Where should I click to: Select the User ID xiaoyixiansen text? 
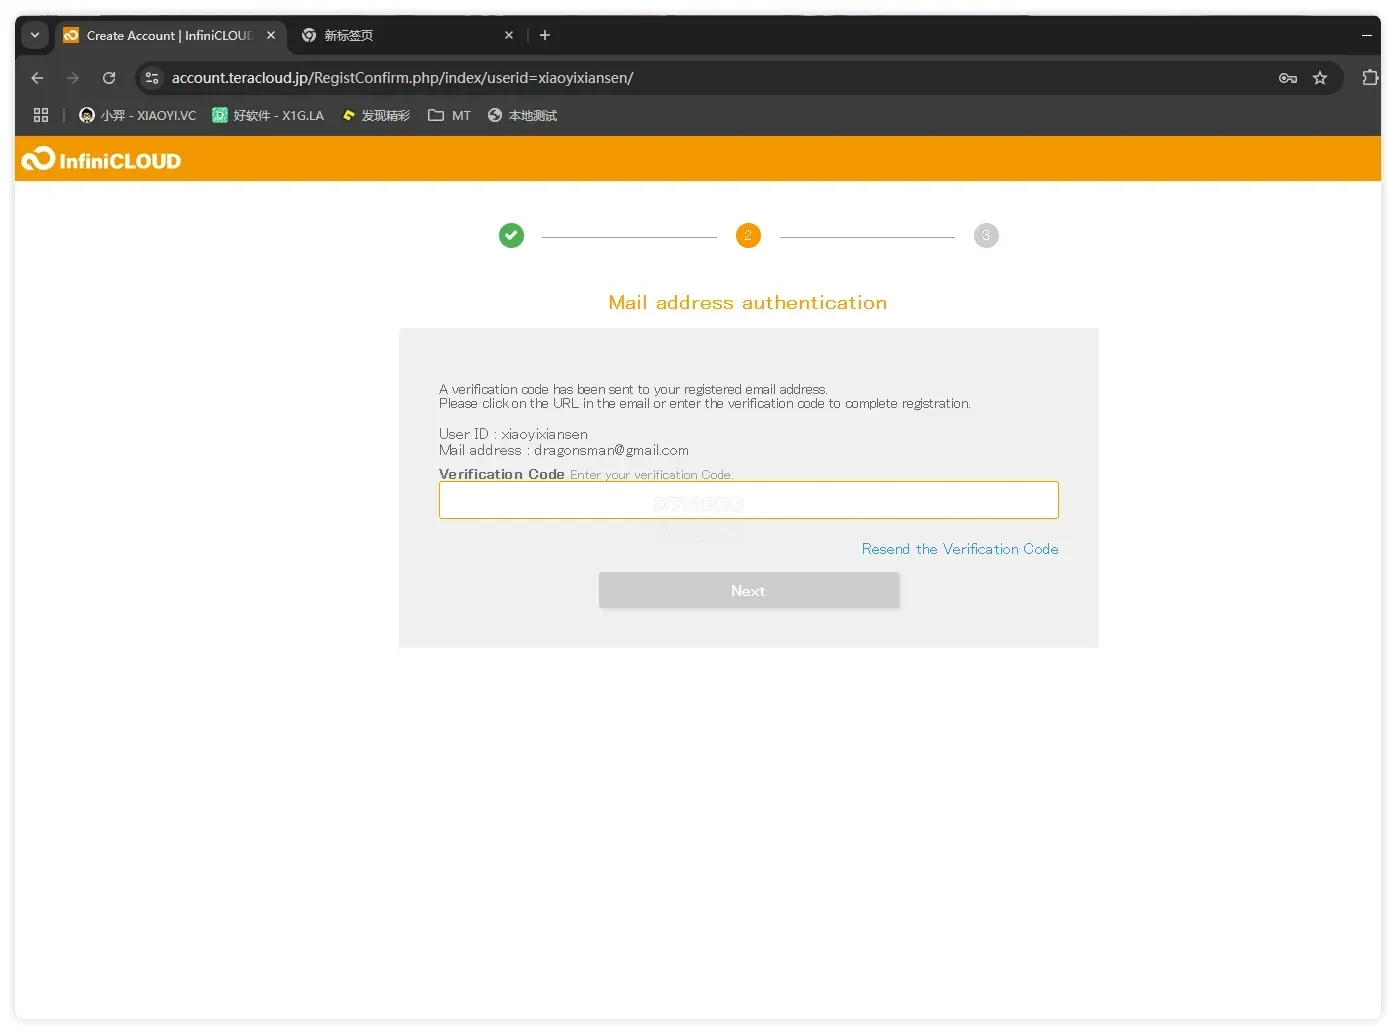(513, 434)
